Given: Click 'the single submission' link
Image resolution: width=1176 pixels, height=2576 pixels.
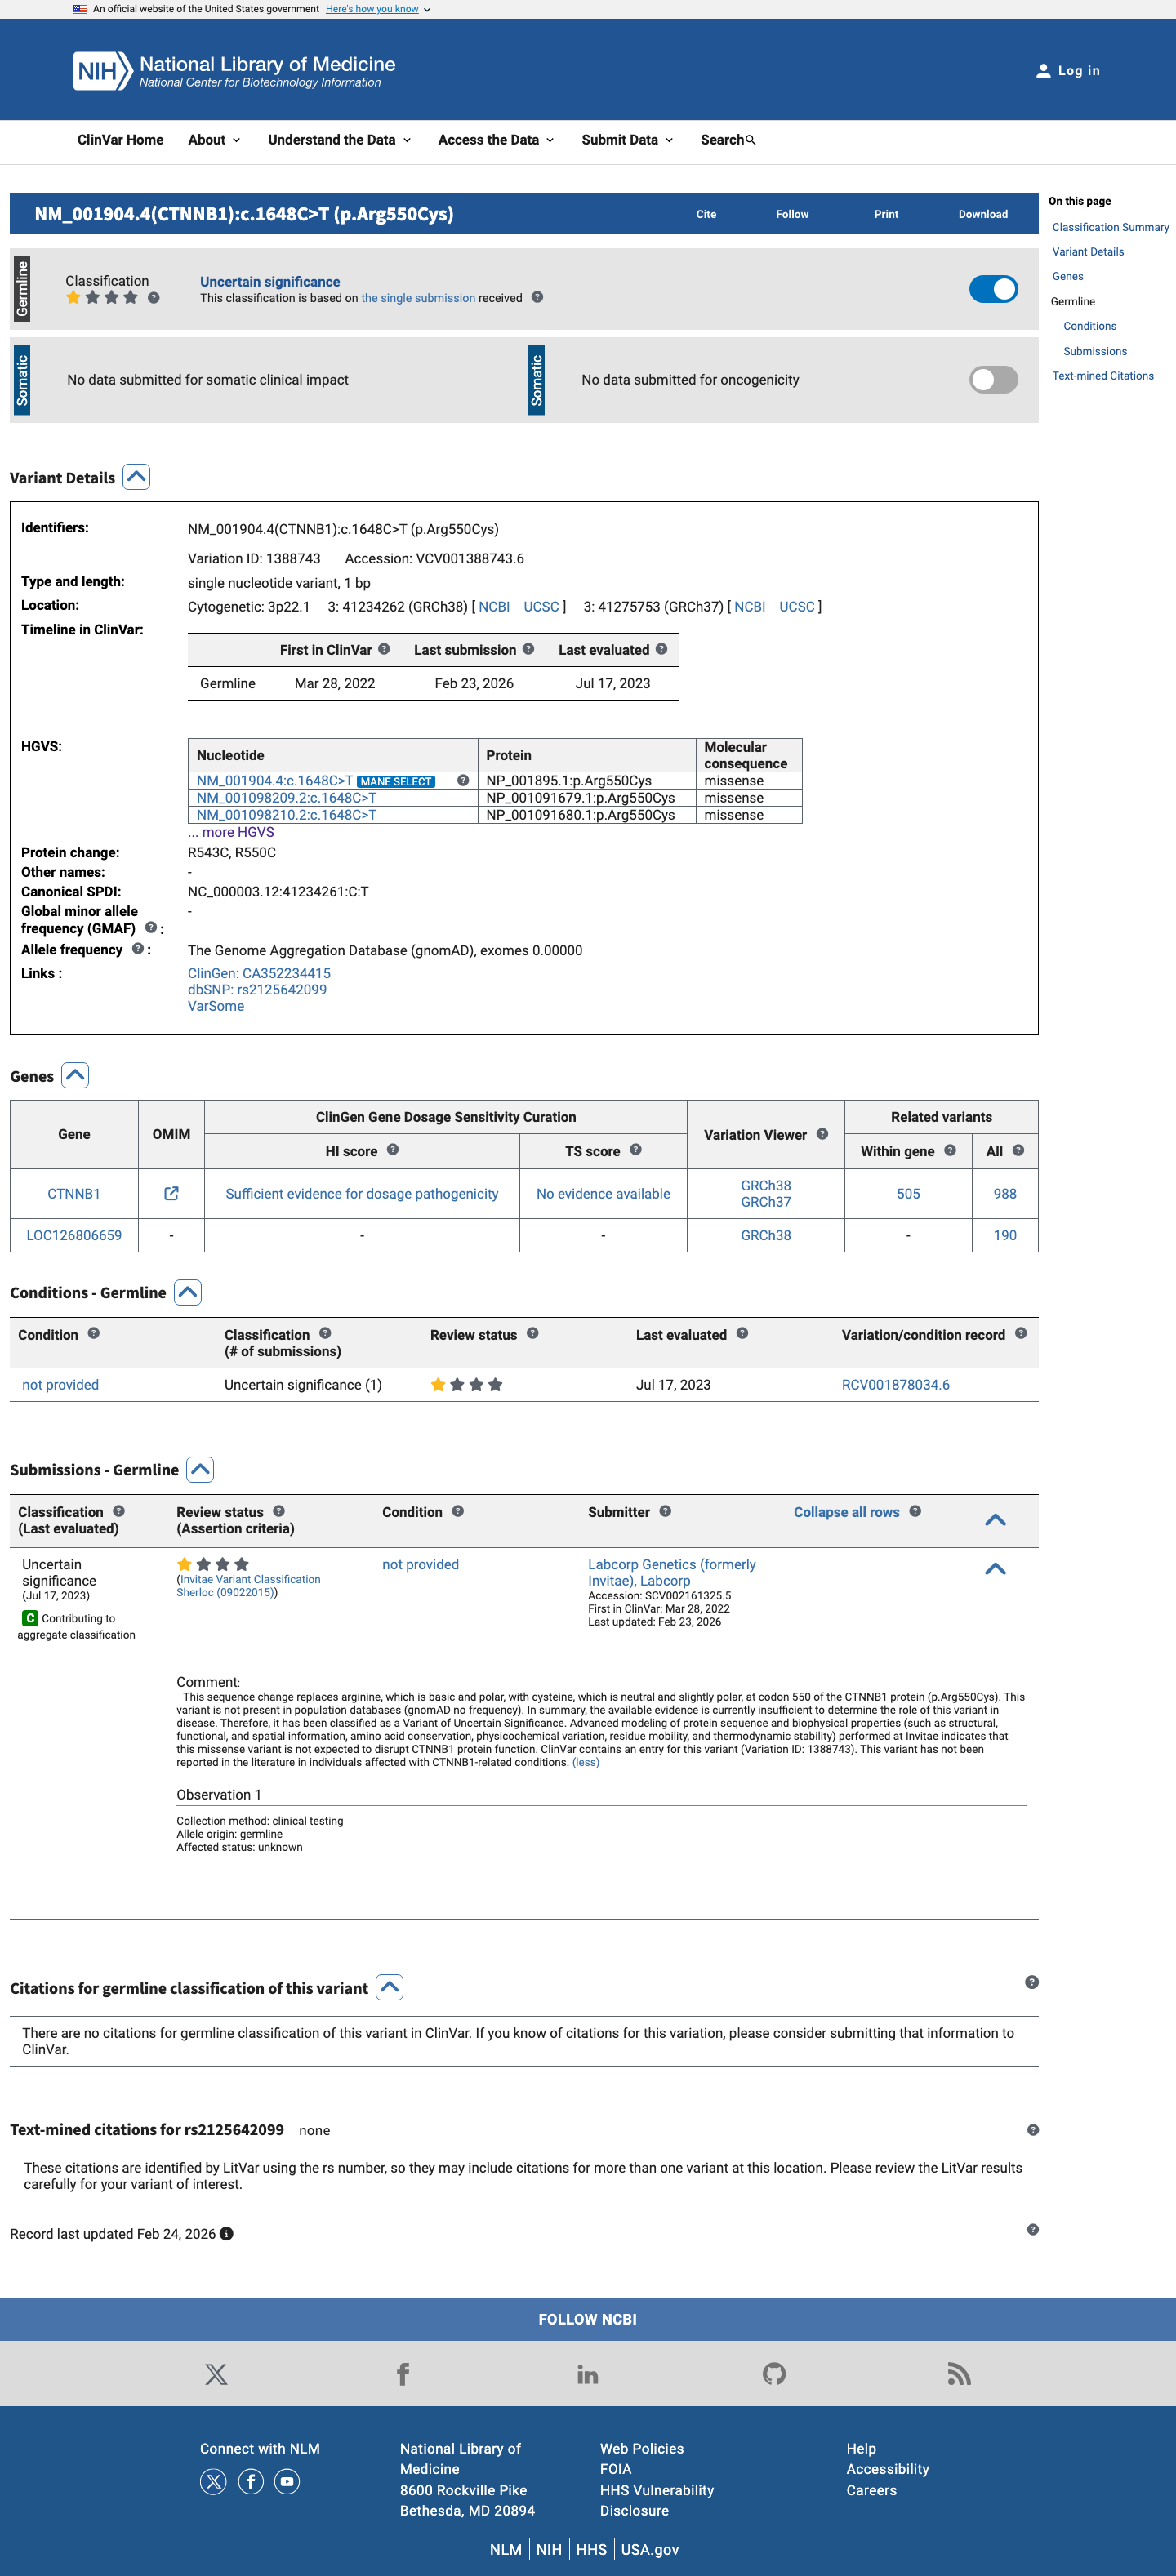Looking at the screenshot, I should click(418, 297).
